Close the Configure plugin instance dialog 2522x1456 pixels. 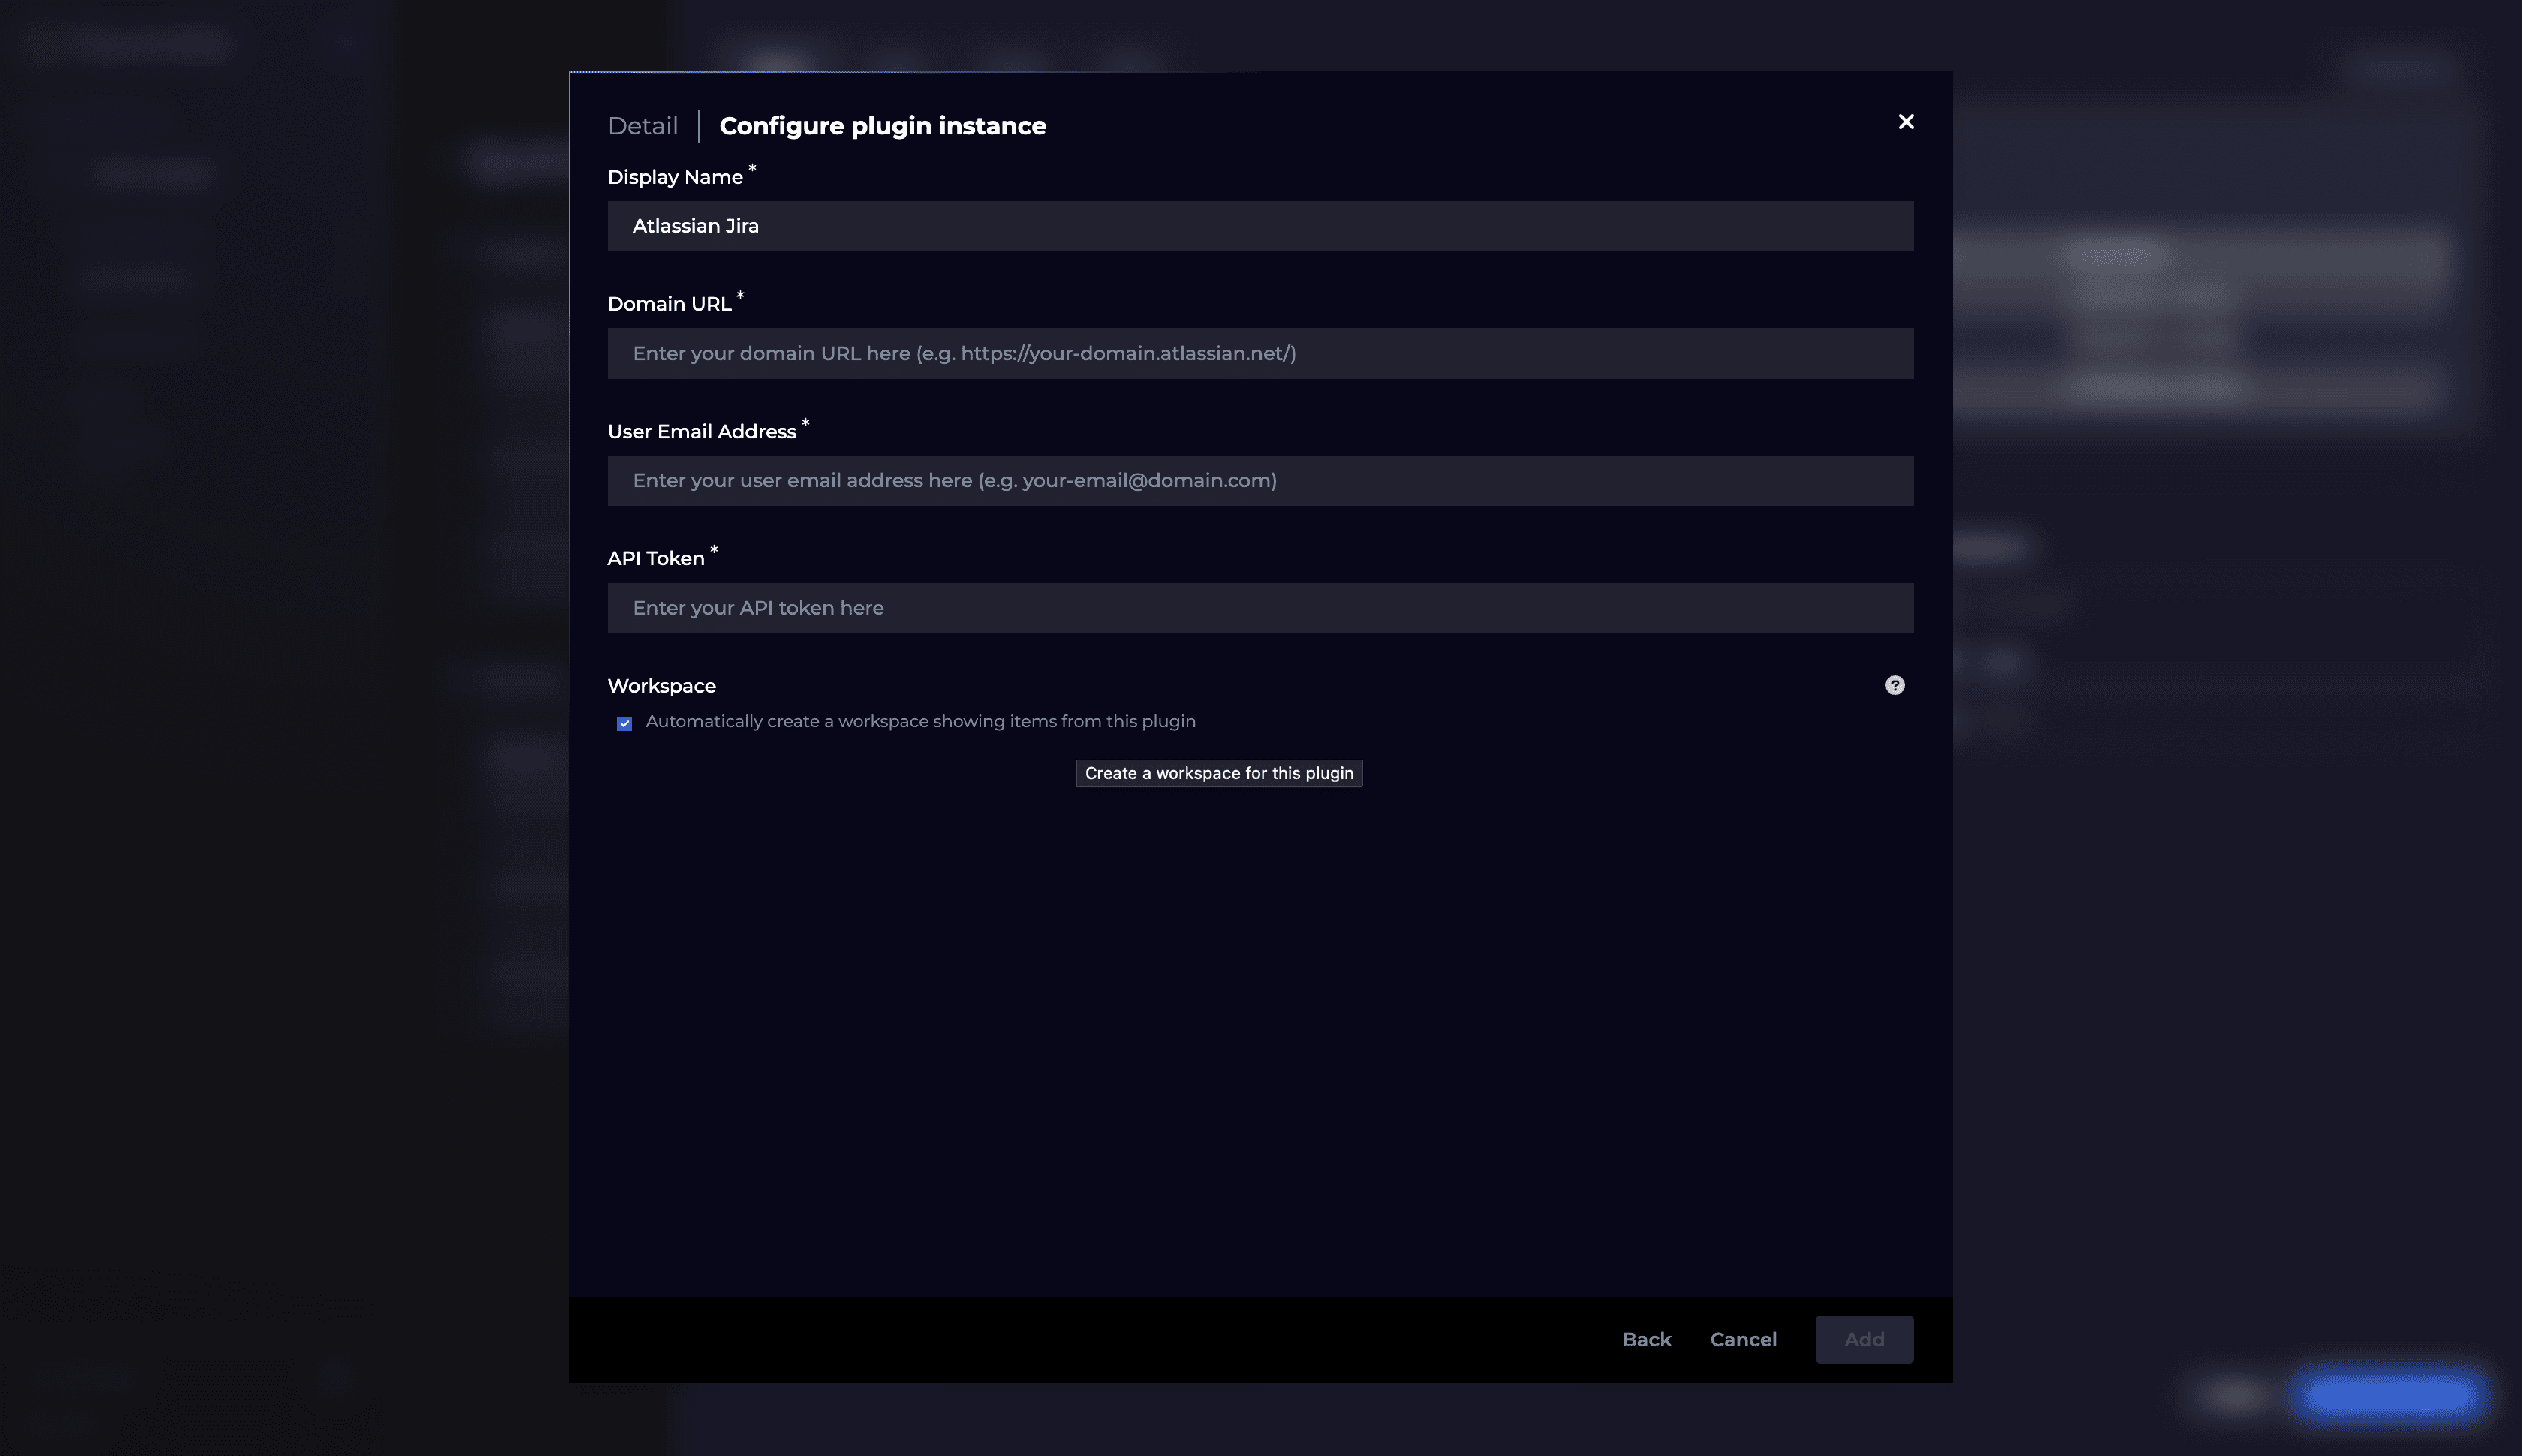[x=1906, y=122]
